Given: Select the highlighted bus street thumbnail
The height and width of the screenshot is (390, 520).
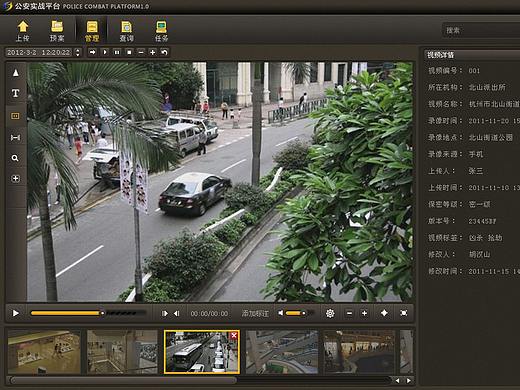Looking at the screenshot, I should (x=202, y=352).
